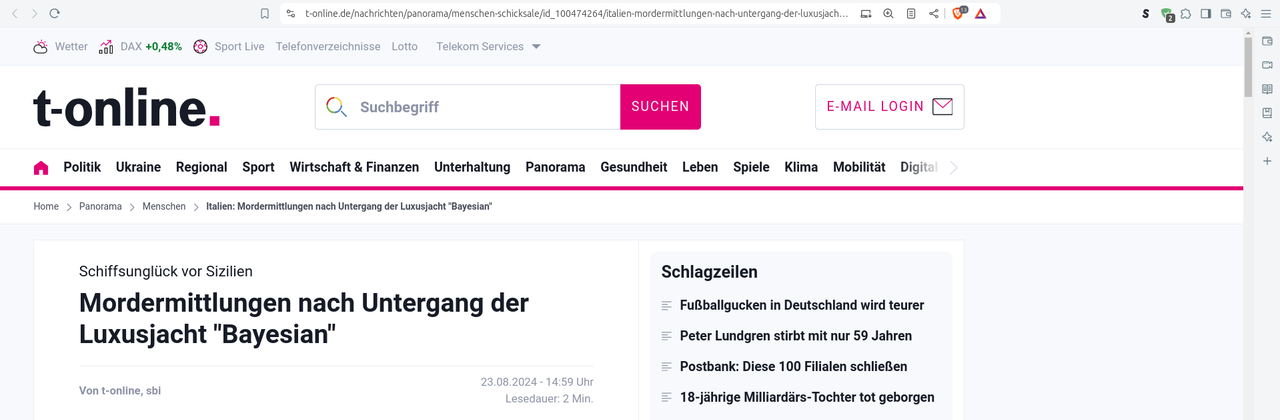Go to Home in breadcrumb
1280x420 pixels.
click(46, 206)
